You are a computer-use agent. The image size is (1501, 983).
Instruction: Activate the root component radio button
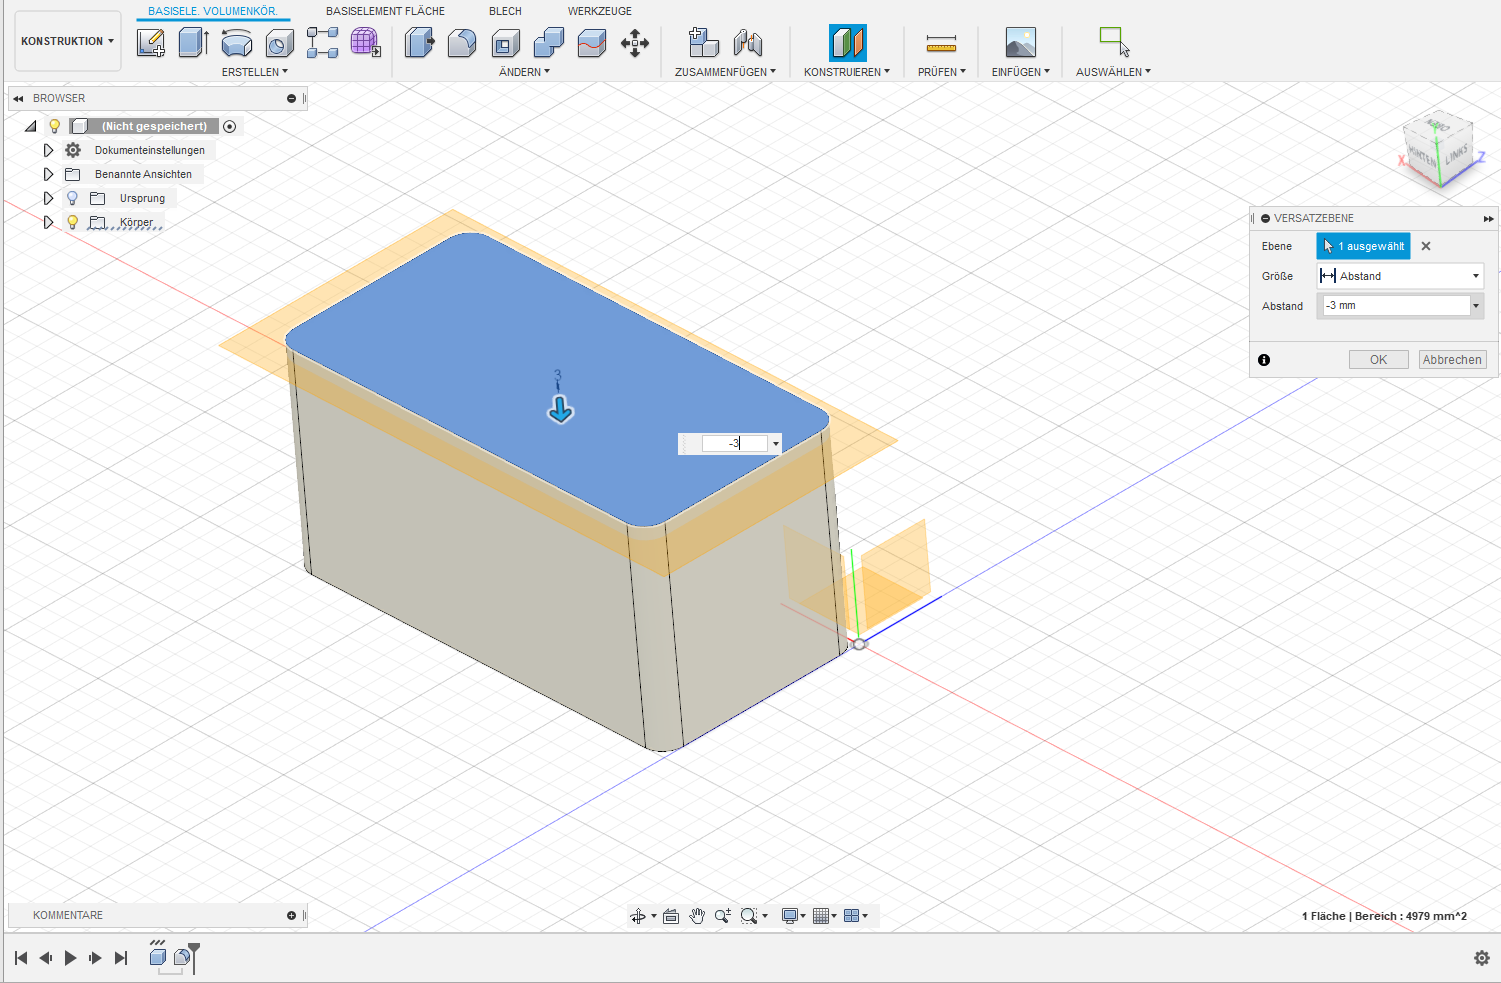(x=230, y=126)
